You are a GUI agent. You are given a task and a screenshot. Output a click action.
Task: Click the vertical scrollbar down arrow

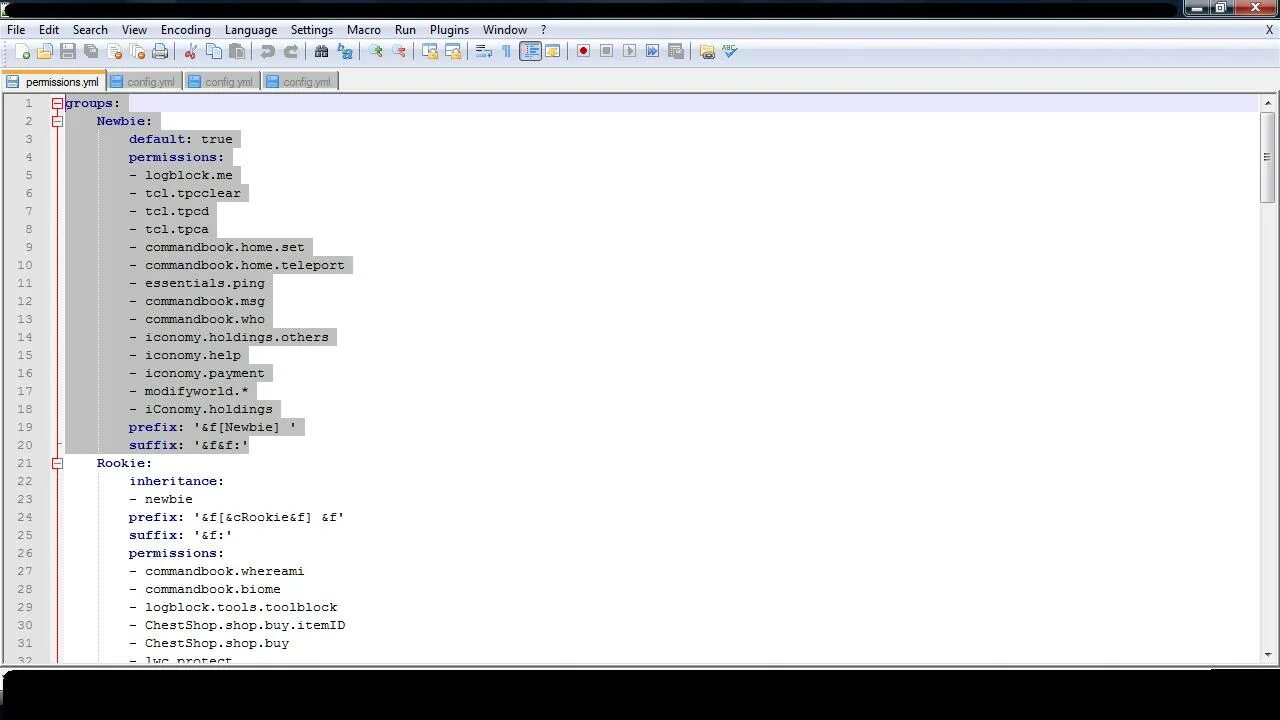click(x=1268, y=654)
